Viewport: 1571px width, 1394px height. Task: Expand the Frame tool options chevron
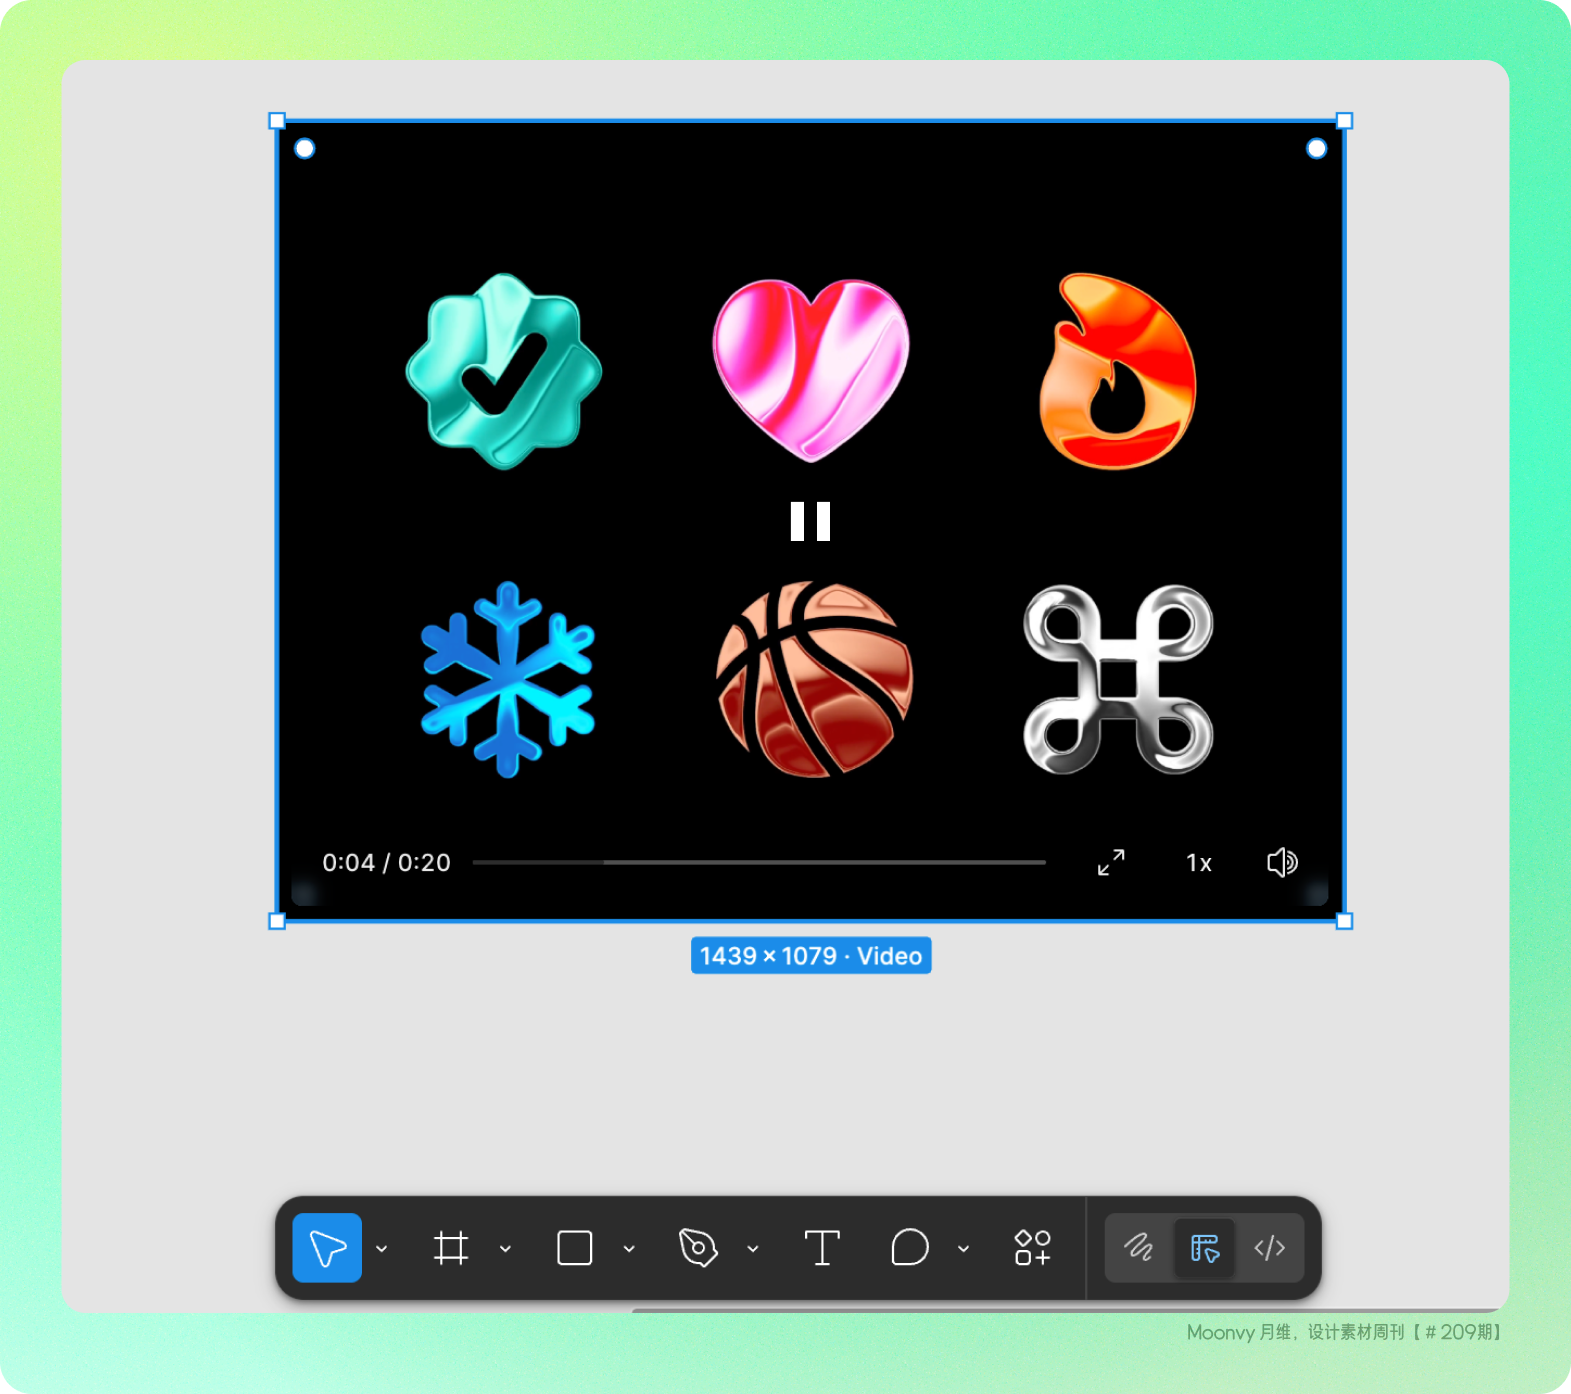(505, 1249)
